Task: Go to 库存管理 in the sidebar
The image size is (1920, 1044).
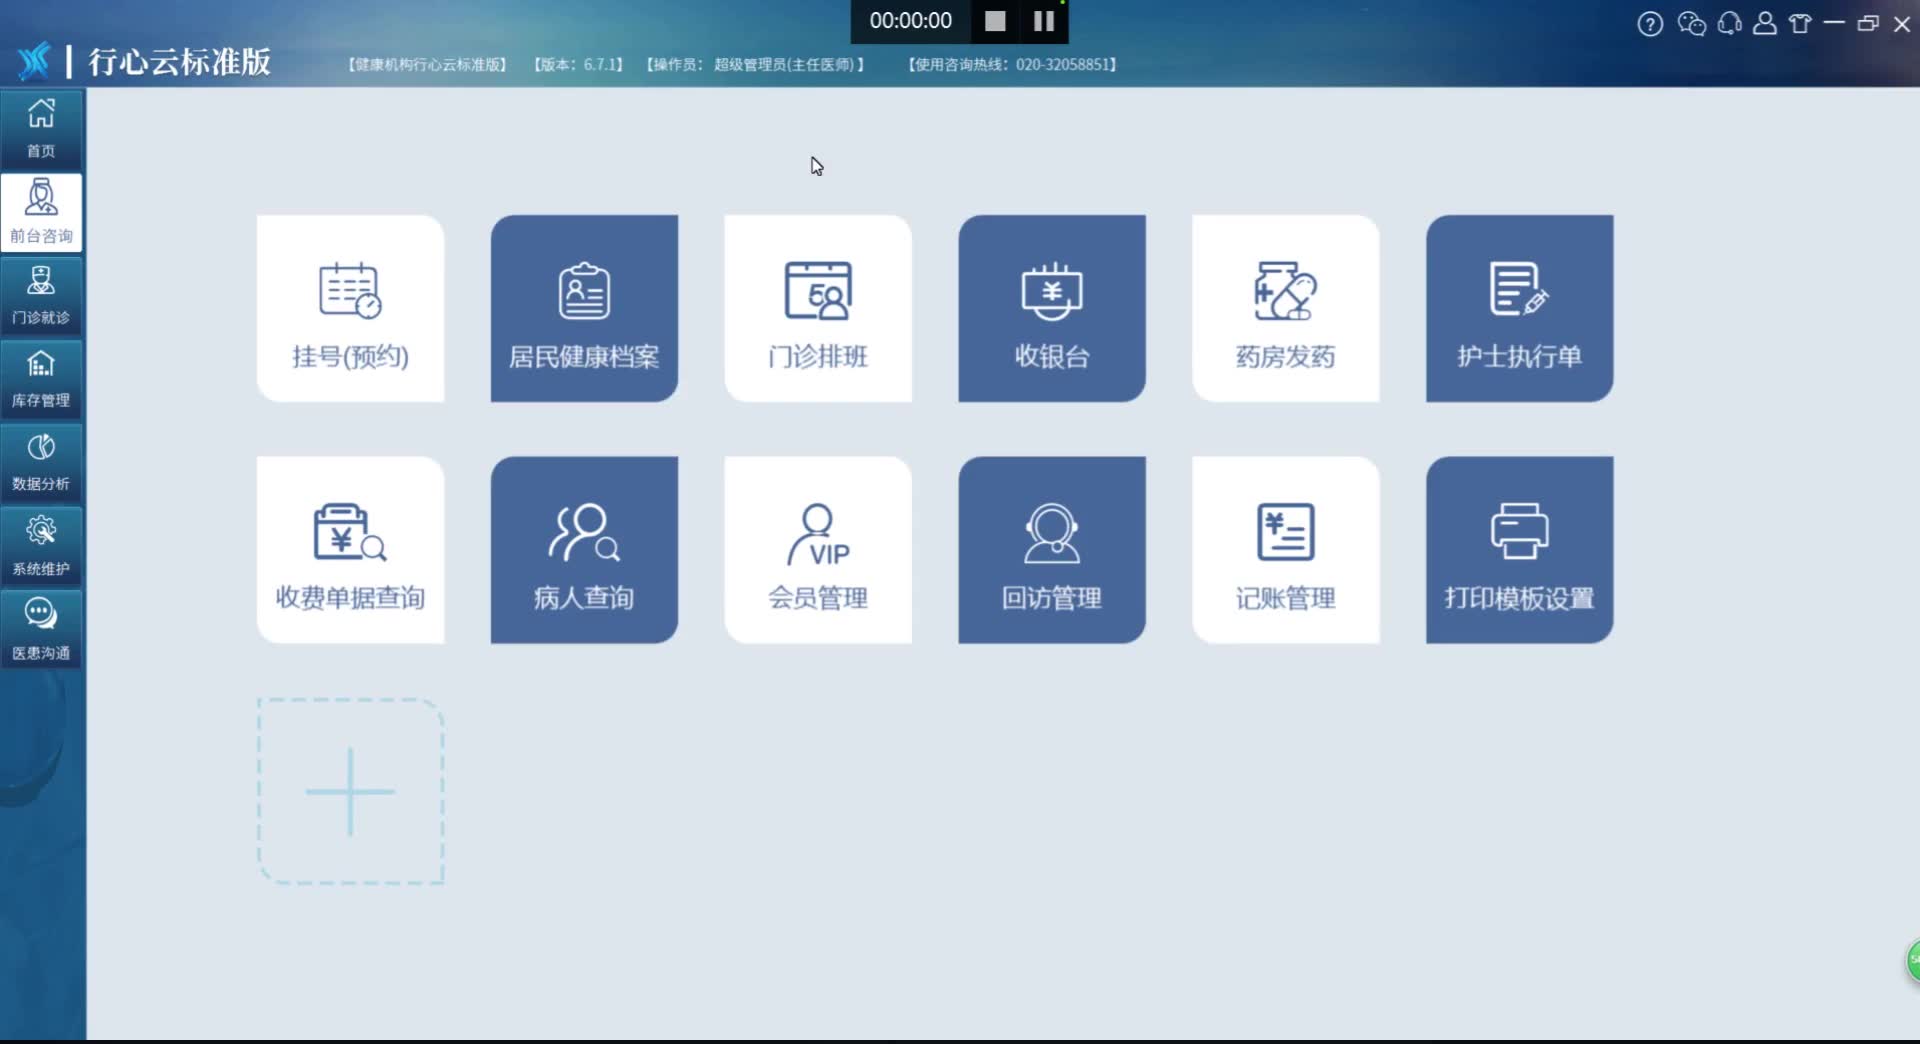Action: [x=41, y=379]
